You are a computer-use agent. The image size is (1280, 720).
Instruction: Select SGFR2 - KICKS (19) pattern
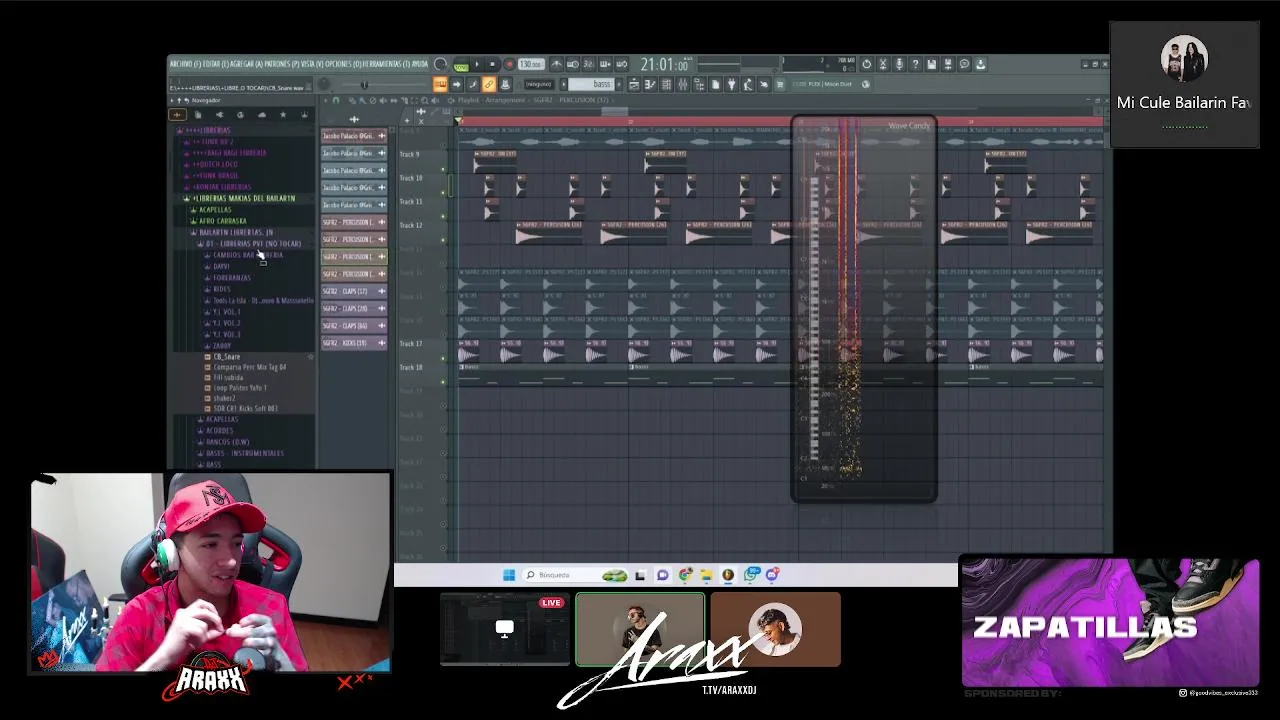[354, 343]
